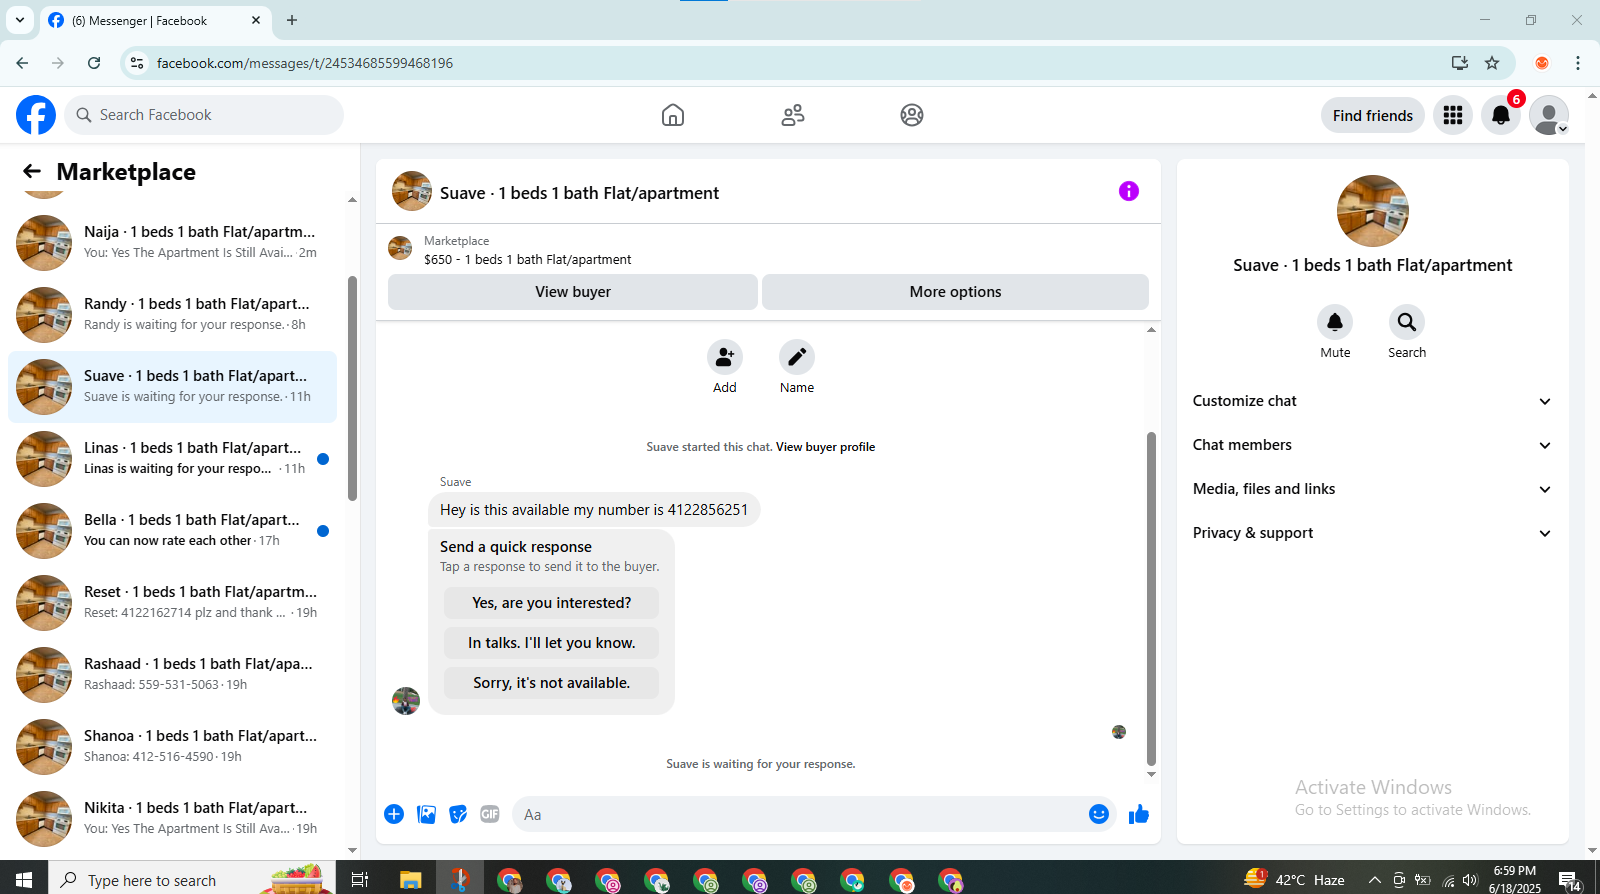The height and width of the screenshot is (894, 1600).
Task: Click the browser address bar URL
Action: point(305,63)
